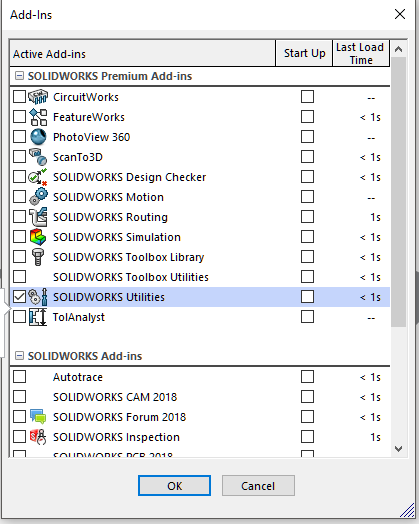Click the SOLIDWORKS Routing pipe icon
Screen dimensions: 419x524
[38, 217]
